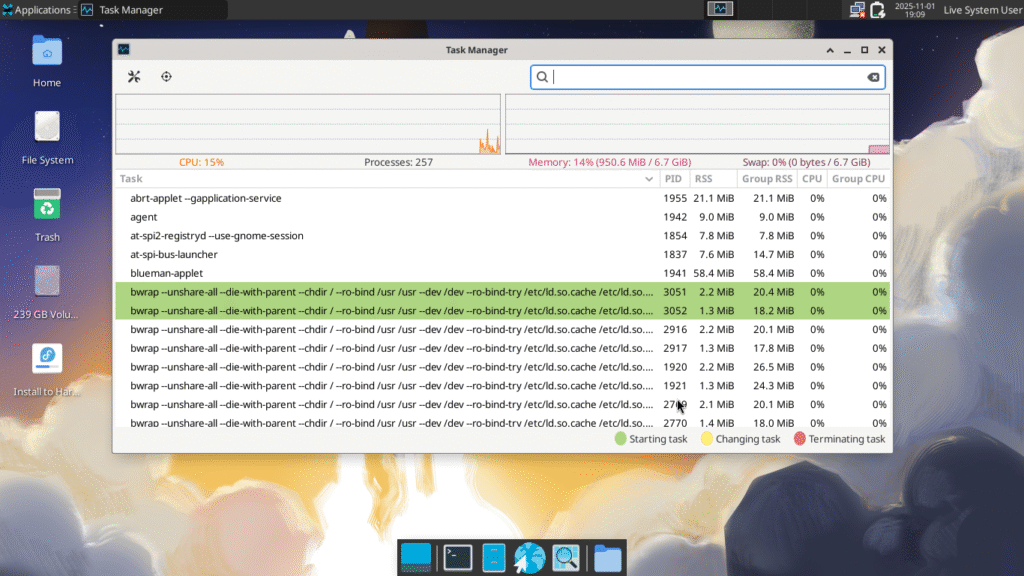Image resolution: width=1024 pixels, height=576 pixels.
Task: Open the Applications menu
Action: click(36, 10)
